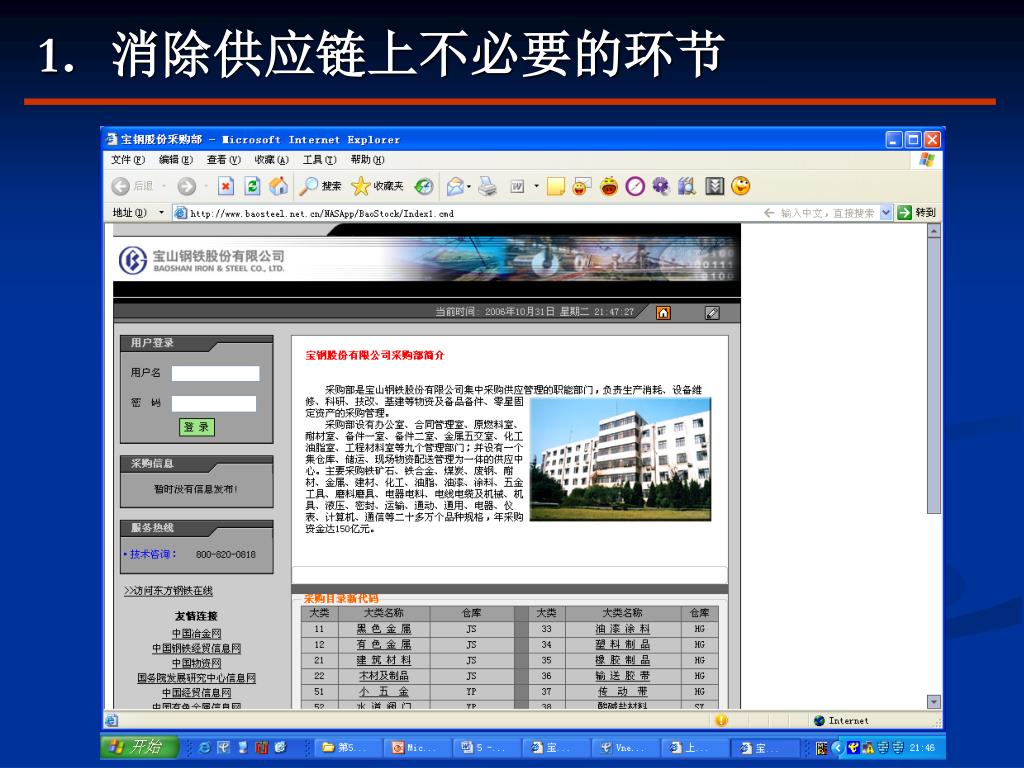Open the 输入中文 search box dropdown

coord(886,212)
